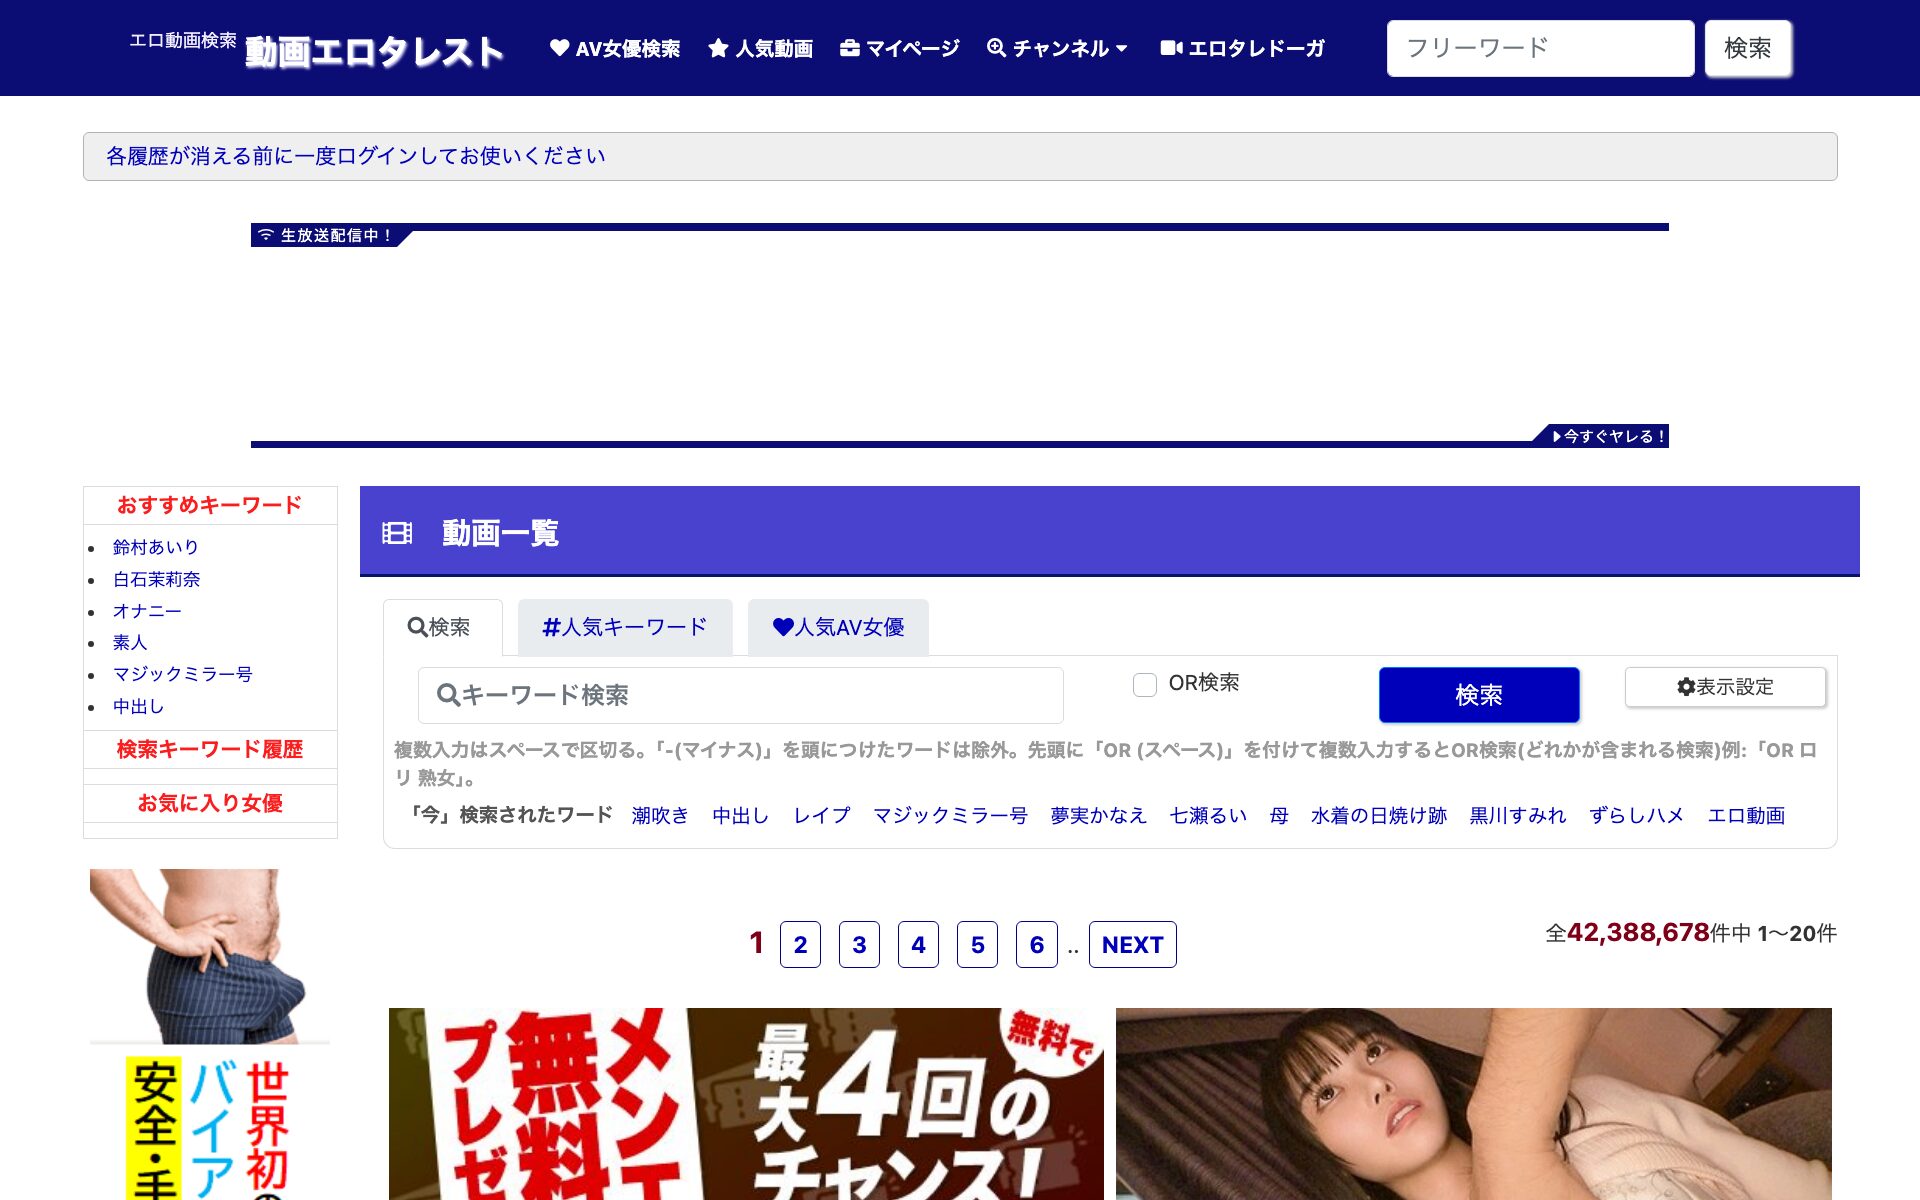Open マイページ in the header menu
1920x1200 pixels.
(899, 48)
